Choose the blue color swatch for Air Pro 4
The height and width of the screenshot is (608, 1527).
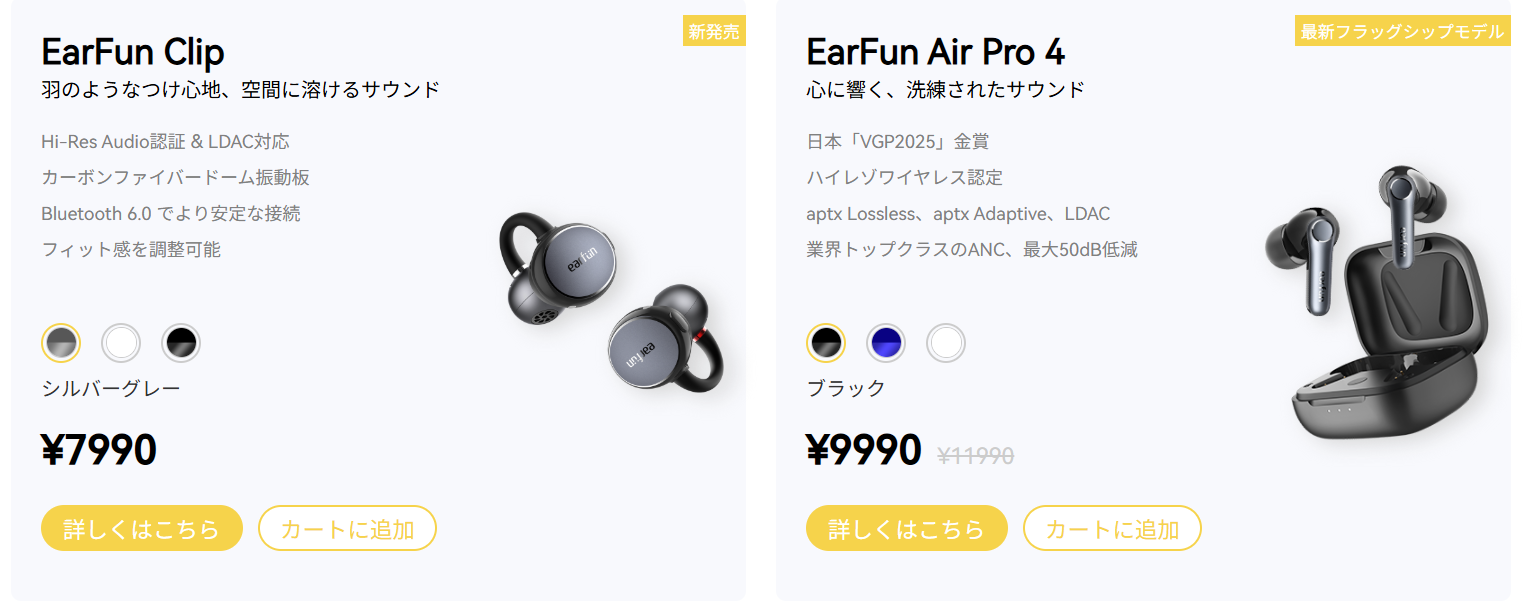pos(886,344)
